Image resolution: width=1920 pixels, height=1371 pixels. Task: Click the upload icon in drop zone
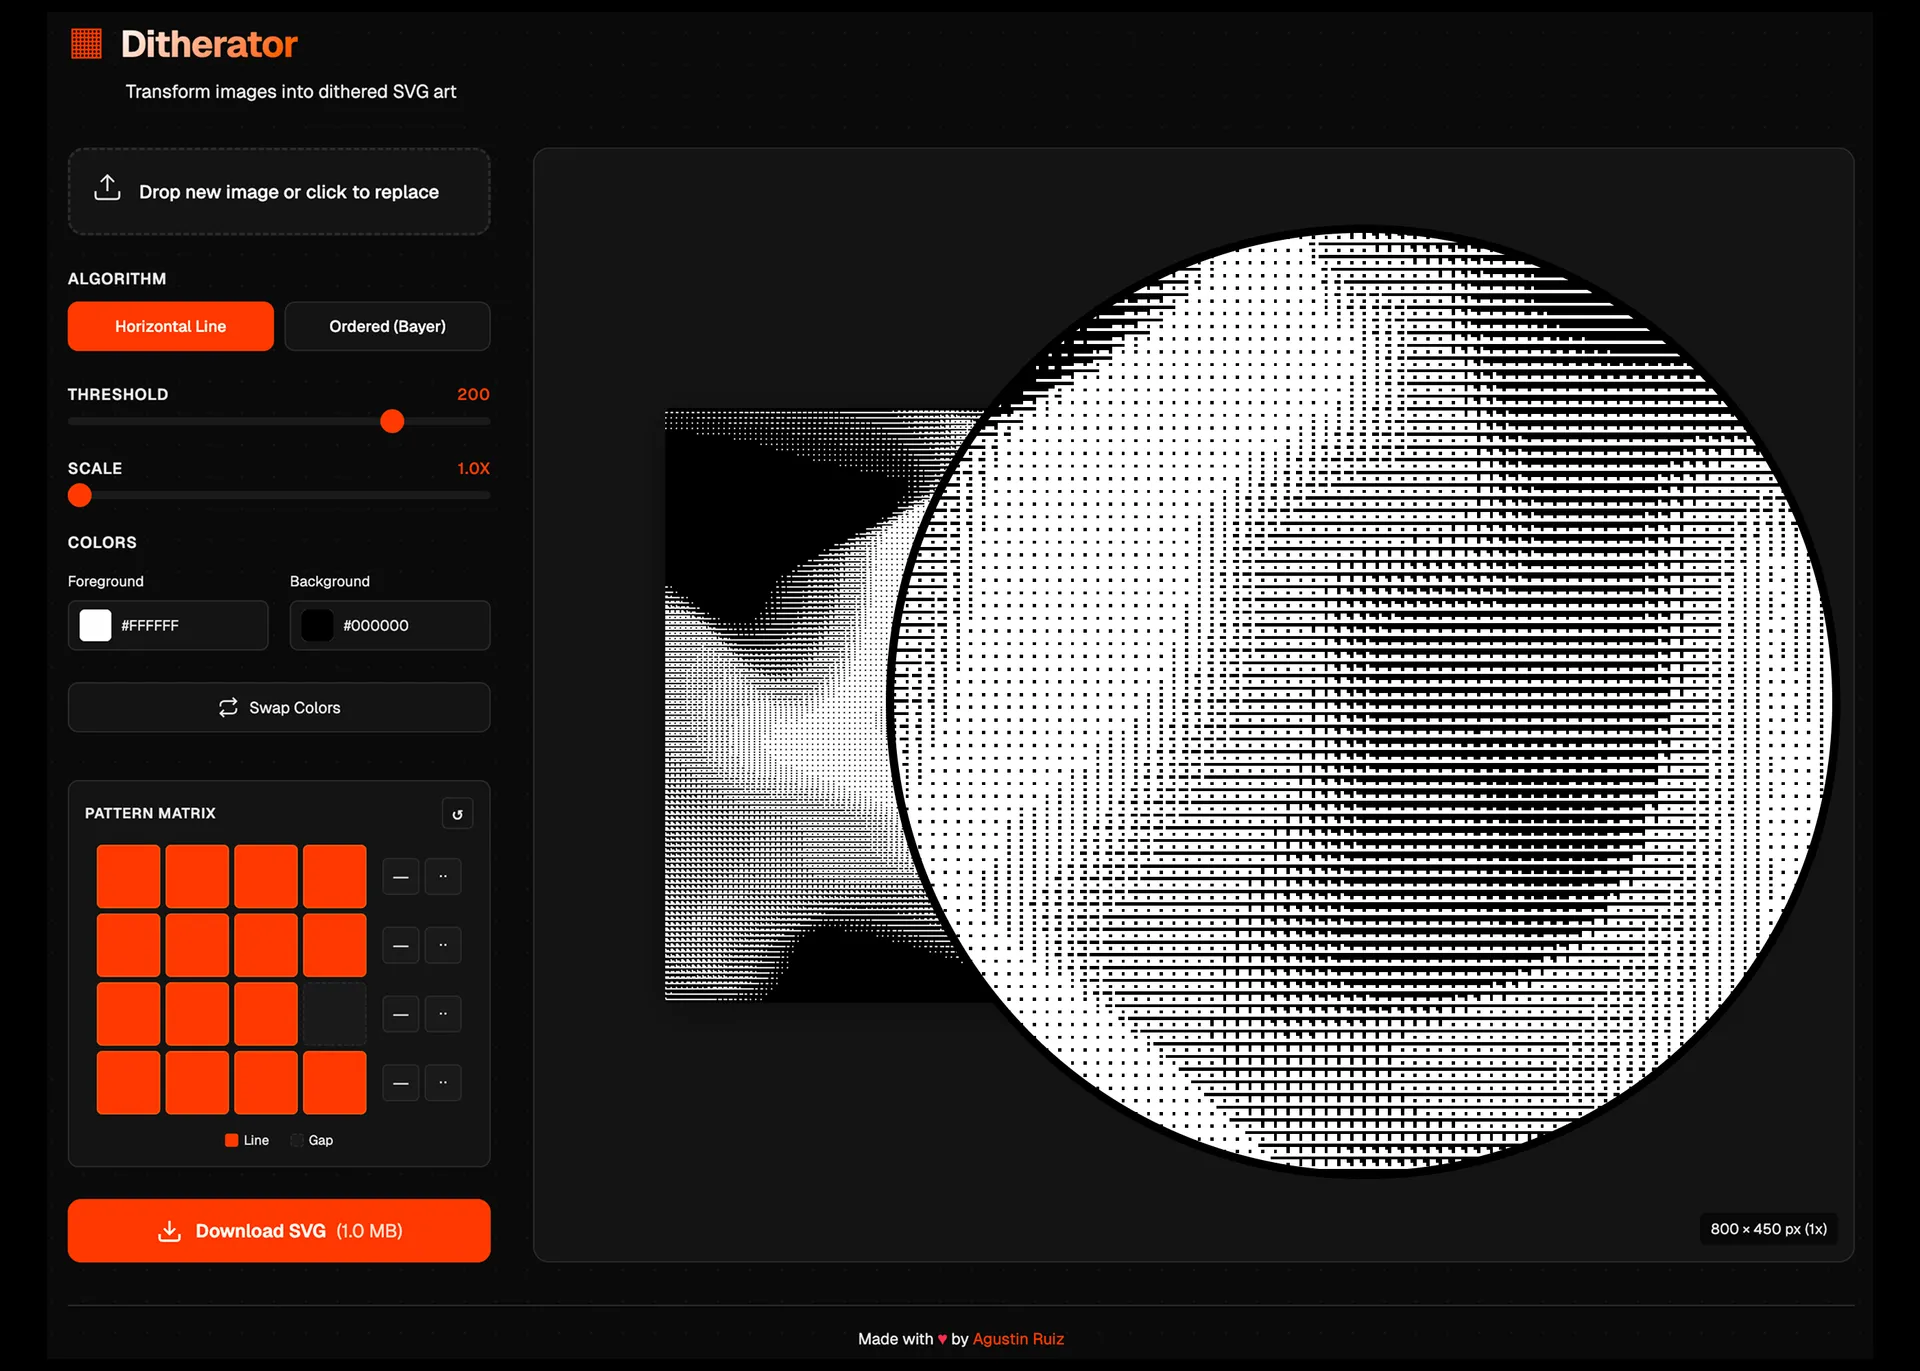[107, 188]
